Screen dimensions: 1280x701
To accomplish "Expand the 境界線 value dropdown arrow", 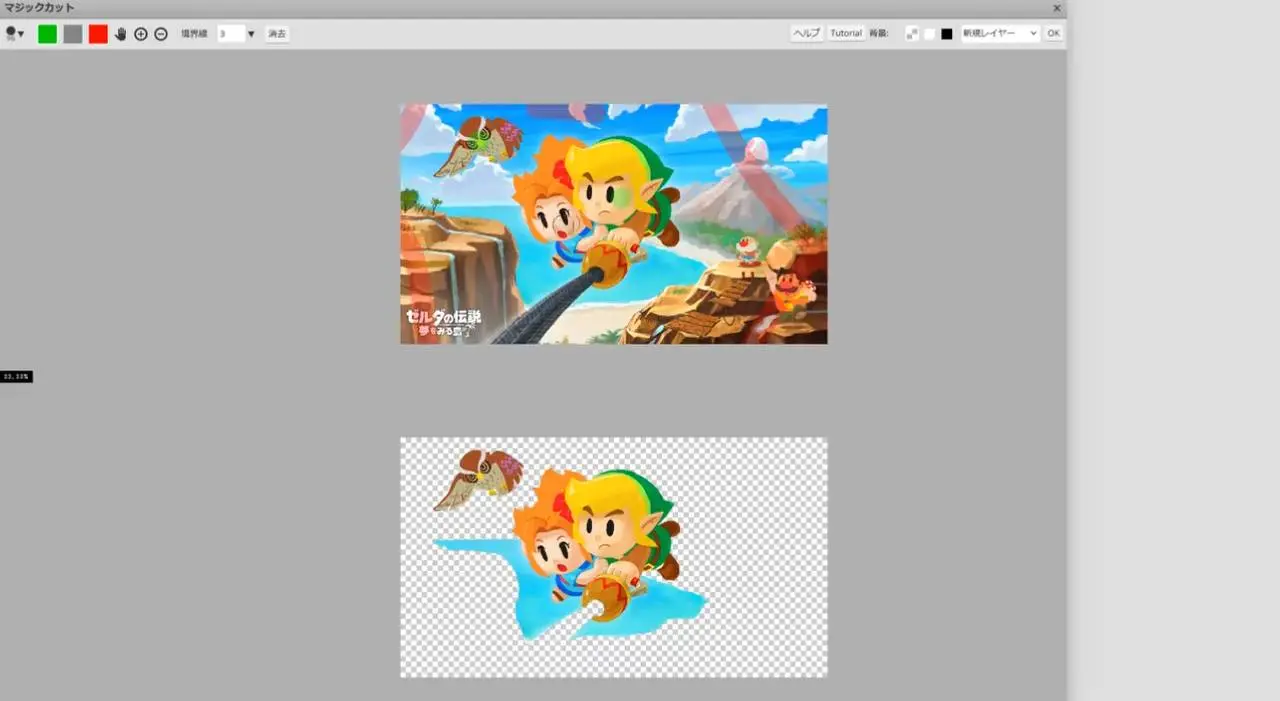I will pos(251,34).
